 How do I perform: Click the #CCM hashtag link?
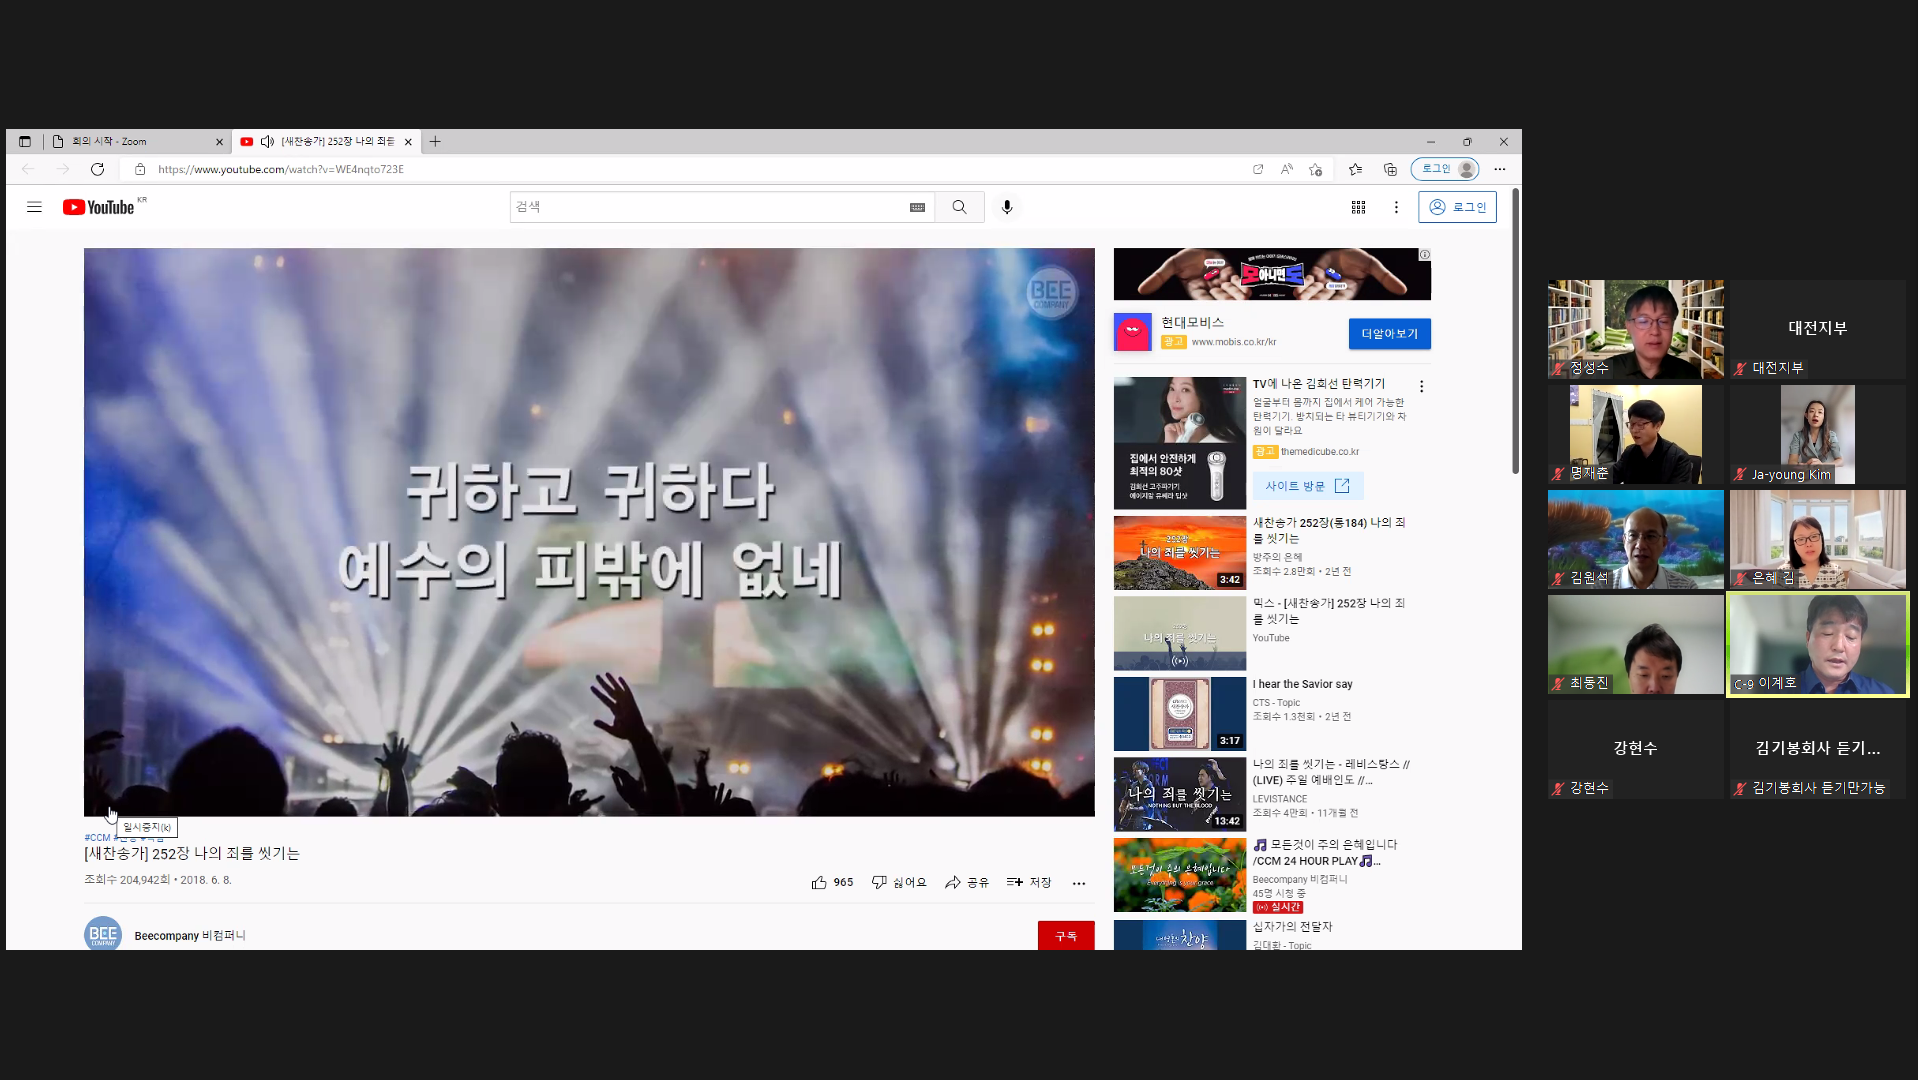[97, 838]
